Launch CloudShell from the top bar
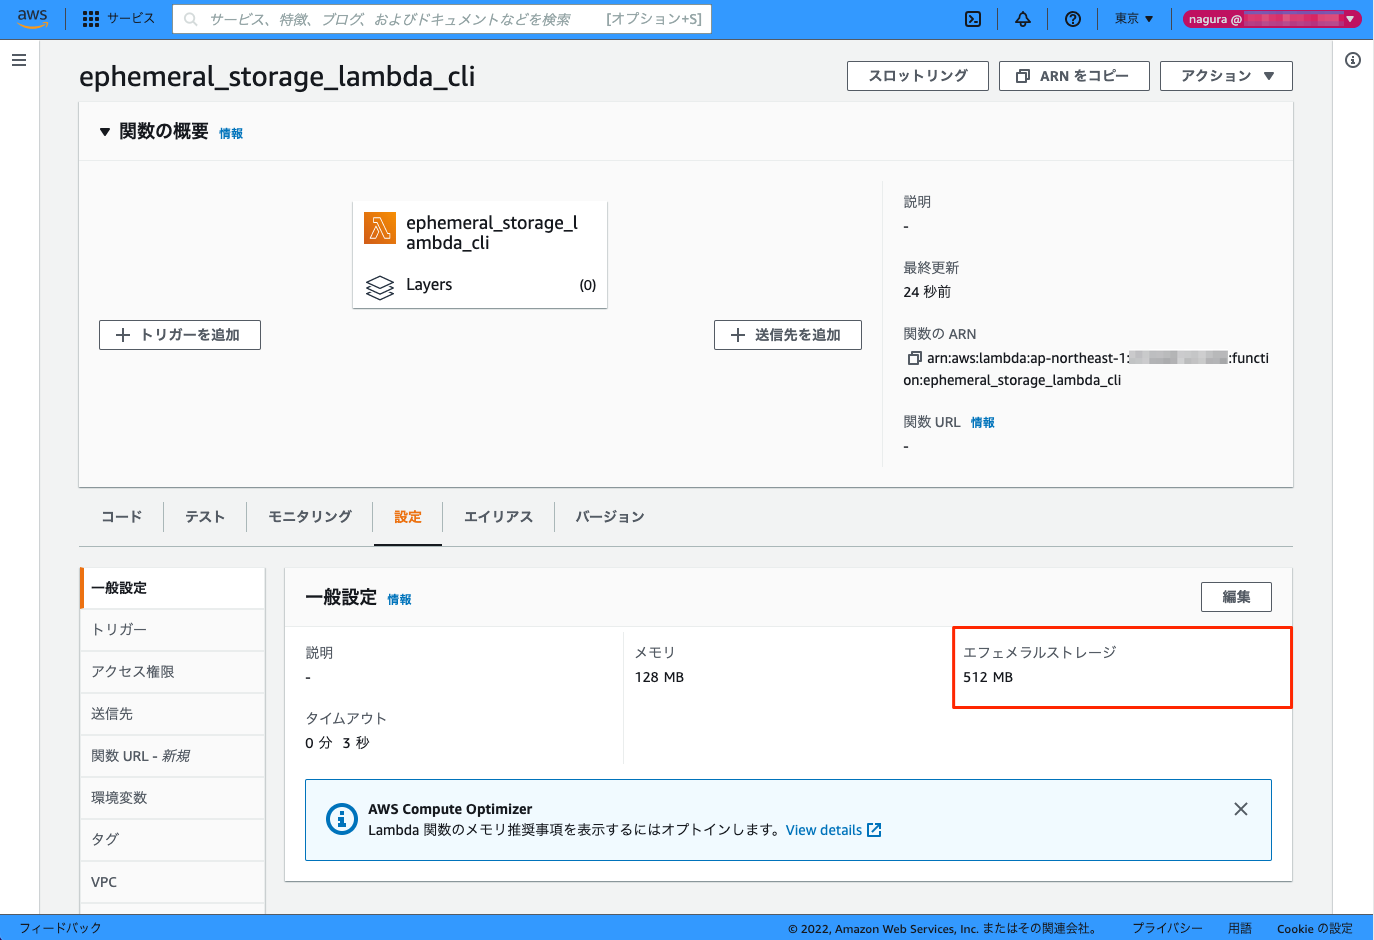The height and width of the screenshot is (940, 1374). coord(972,17)
